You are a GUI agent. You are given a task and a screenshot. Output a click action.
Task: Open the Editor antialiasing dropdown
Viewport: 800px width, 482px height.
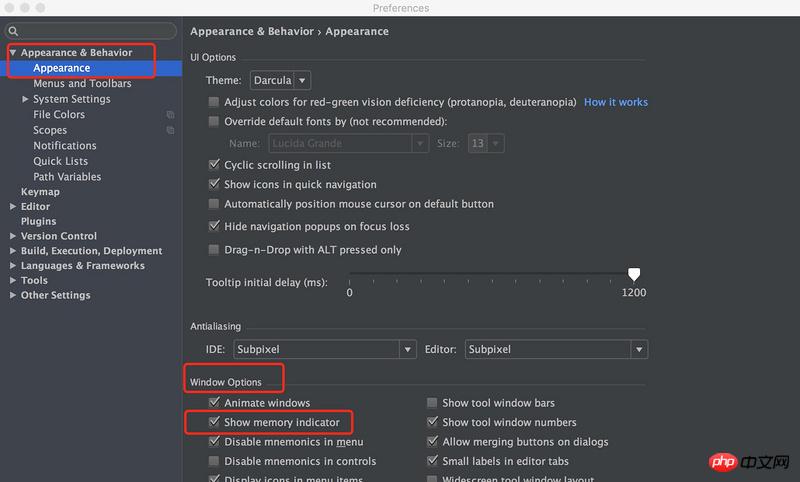coord(556,349)
